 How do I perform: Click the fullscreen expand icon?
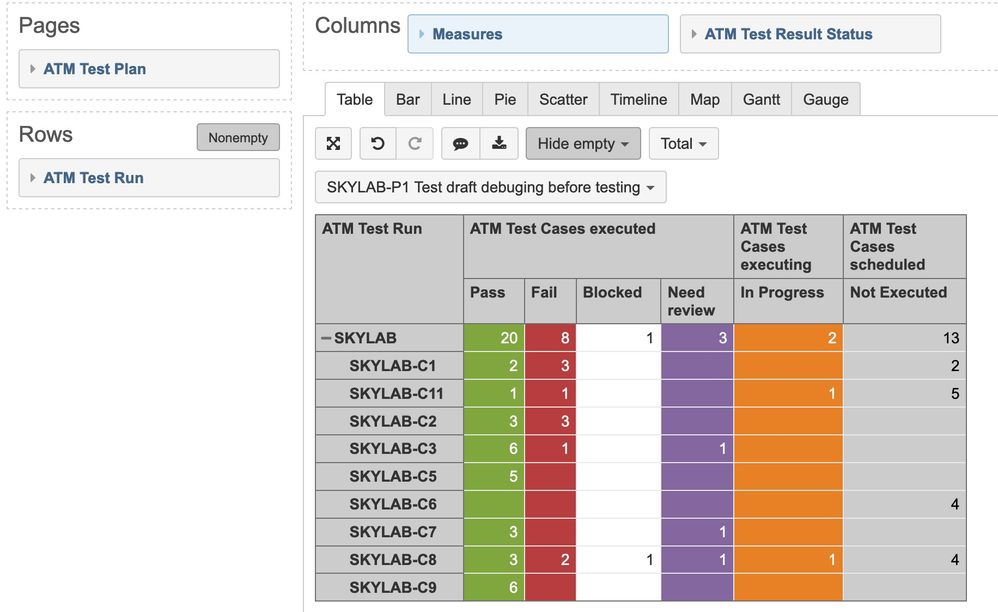point(334,144)
